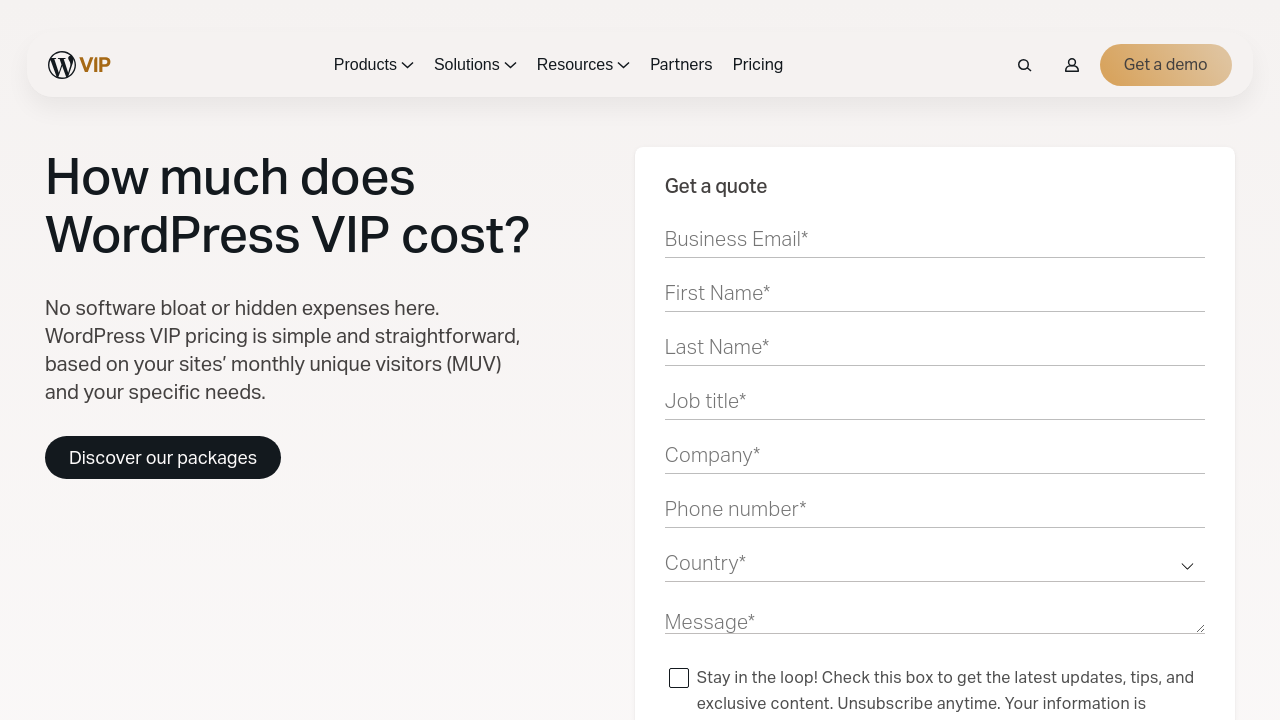
Task: Click the Country dropdown arrow icon
Action: pos(1187,566)
